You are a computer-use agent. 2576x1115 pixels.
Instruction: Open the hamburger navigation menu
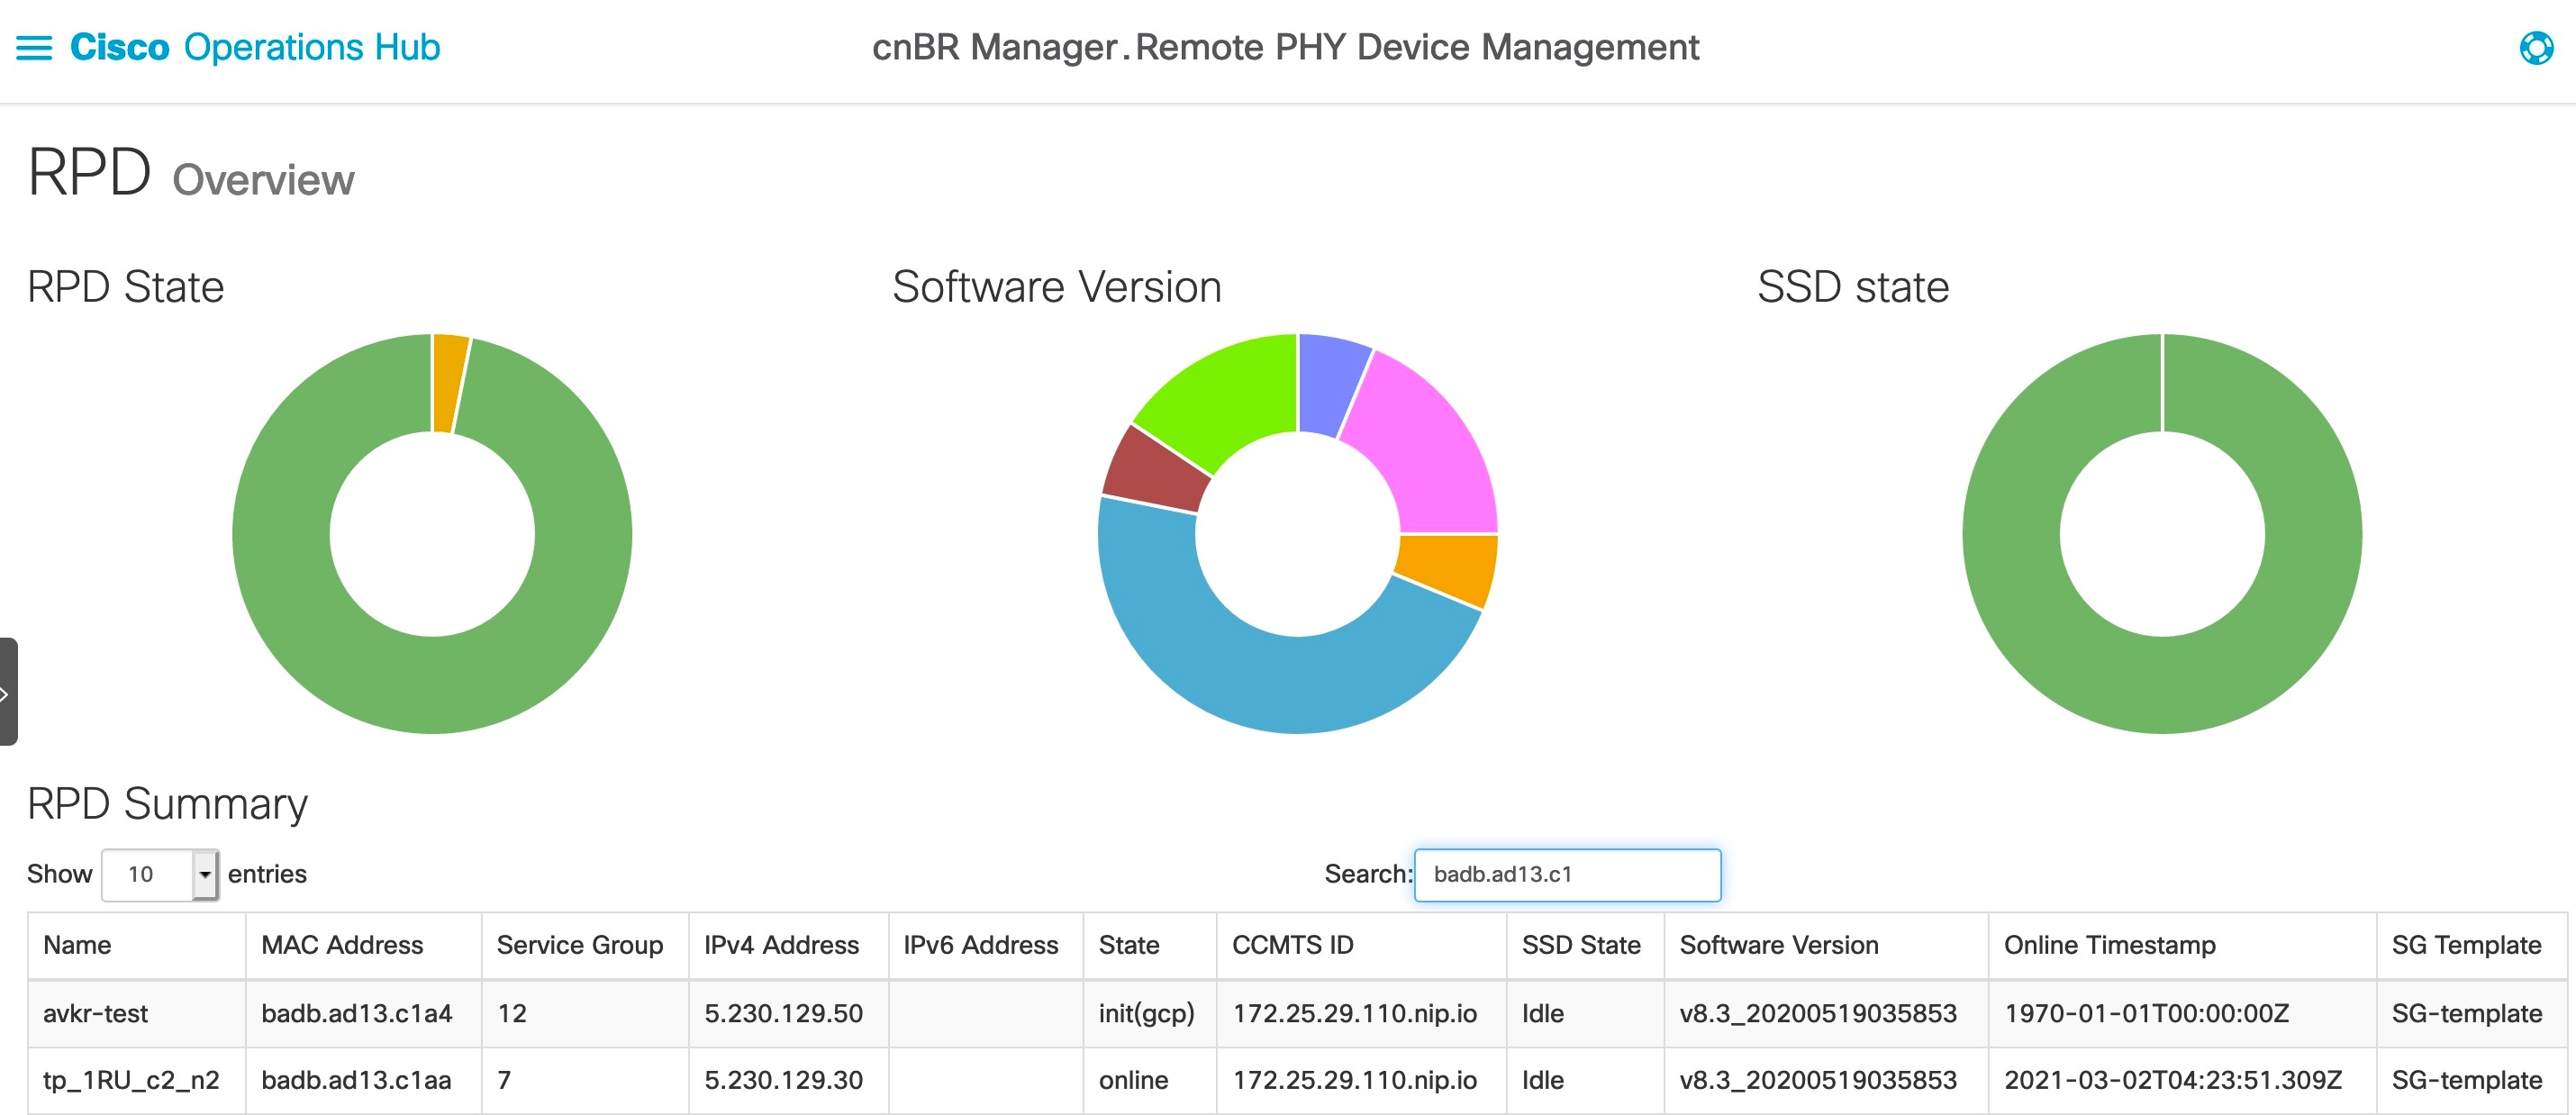(x=34, y=48)
